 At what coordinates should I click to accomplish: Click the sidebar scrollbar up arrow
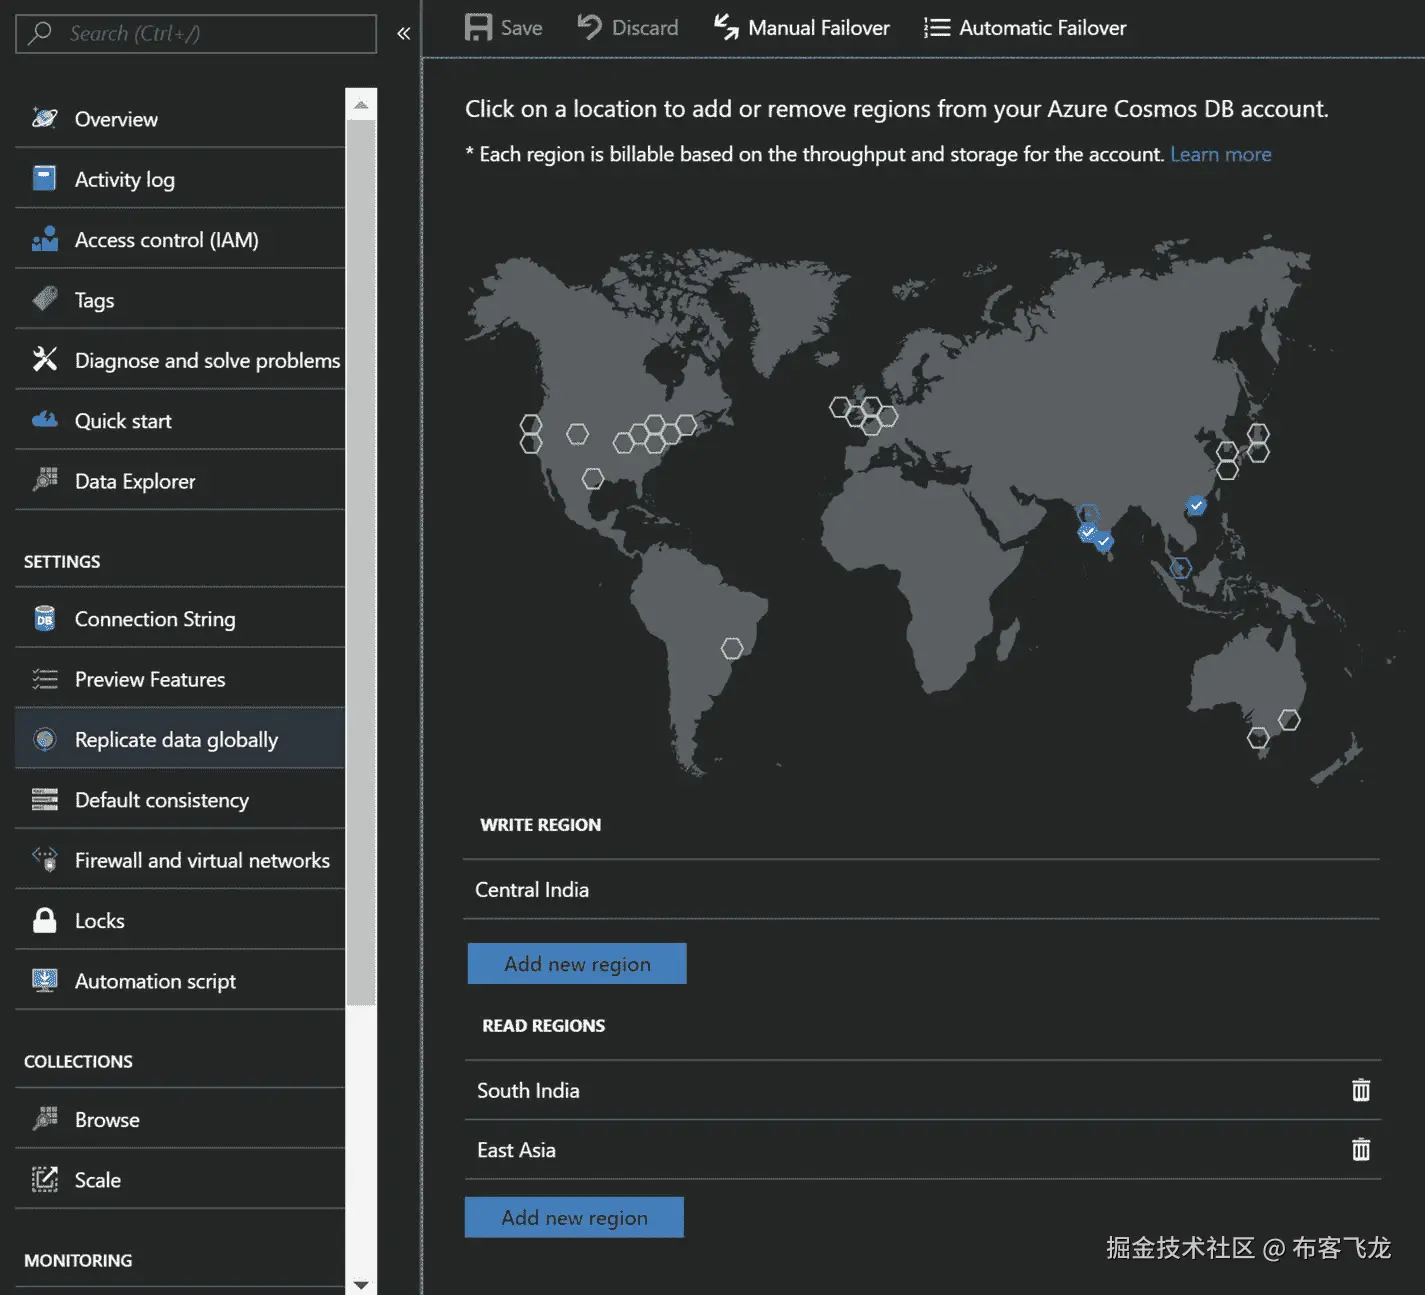pos(361,104)
